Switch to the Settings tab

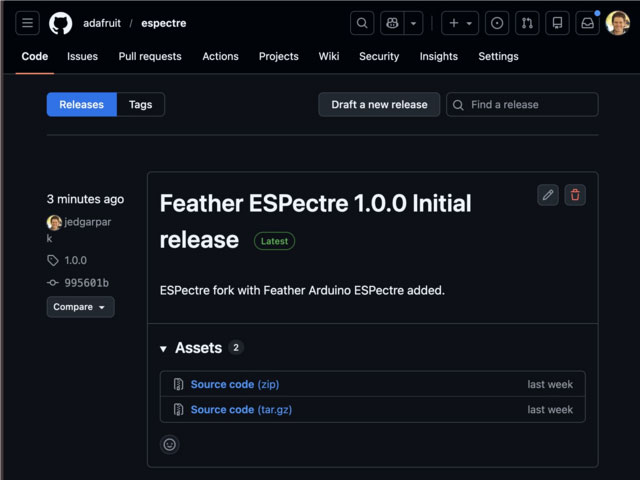[498, 56]
